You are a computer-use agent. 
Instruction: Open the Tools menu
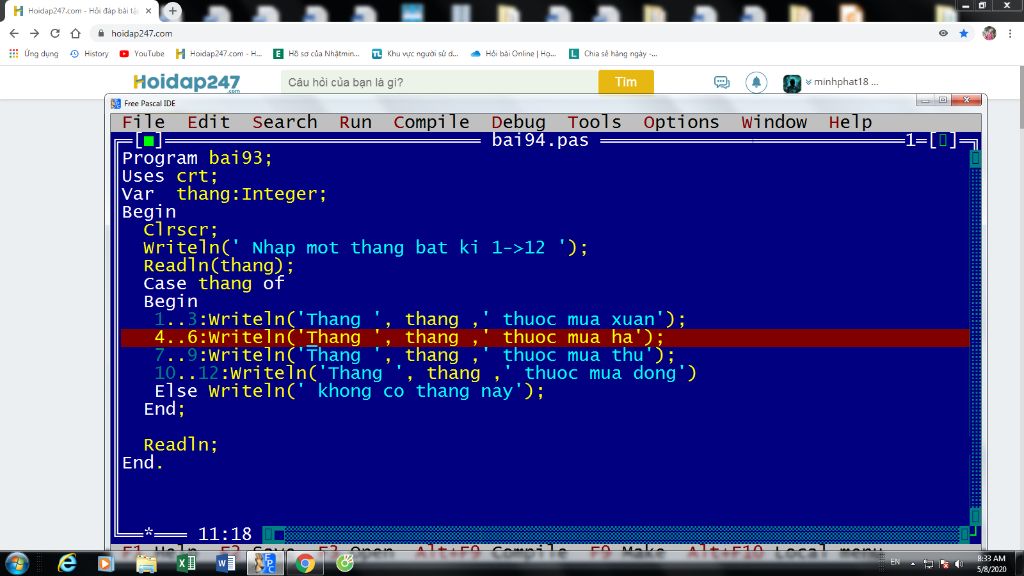(594, 122)
